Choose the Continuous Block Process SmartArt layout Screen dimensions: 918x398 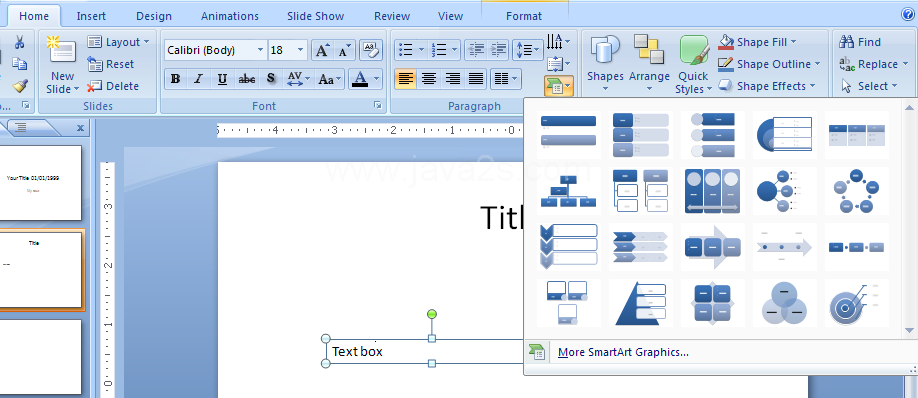pyautogui.click(x=713, y=247)
